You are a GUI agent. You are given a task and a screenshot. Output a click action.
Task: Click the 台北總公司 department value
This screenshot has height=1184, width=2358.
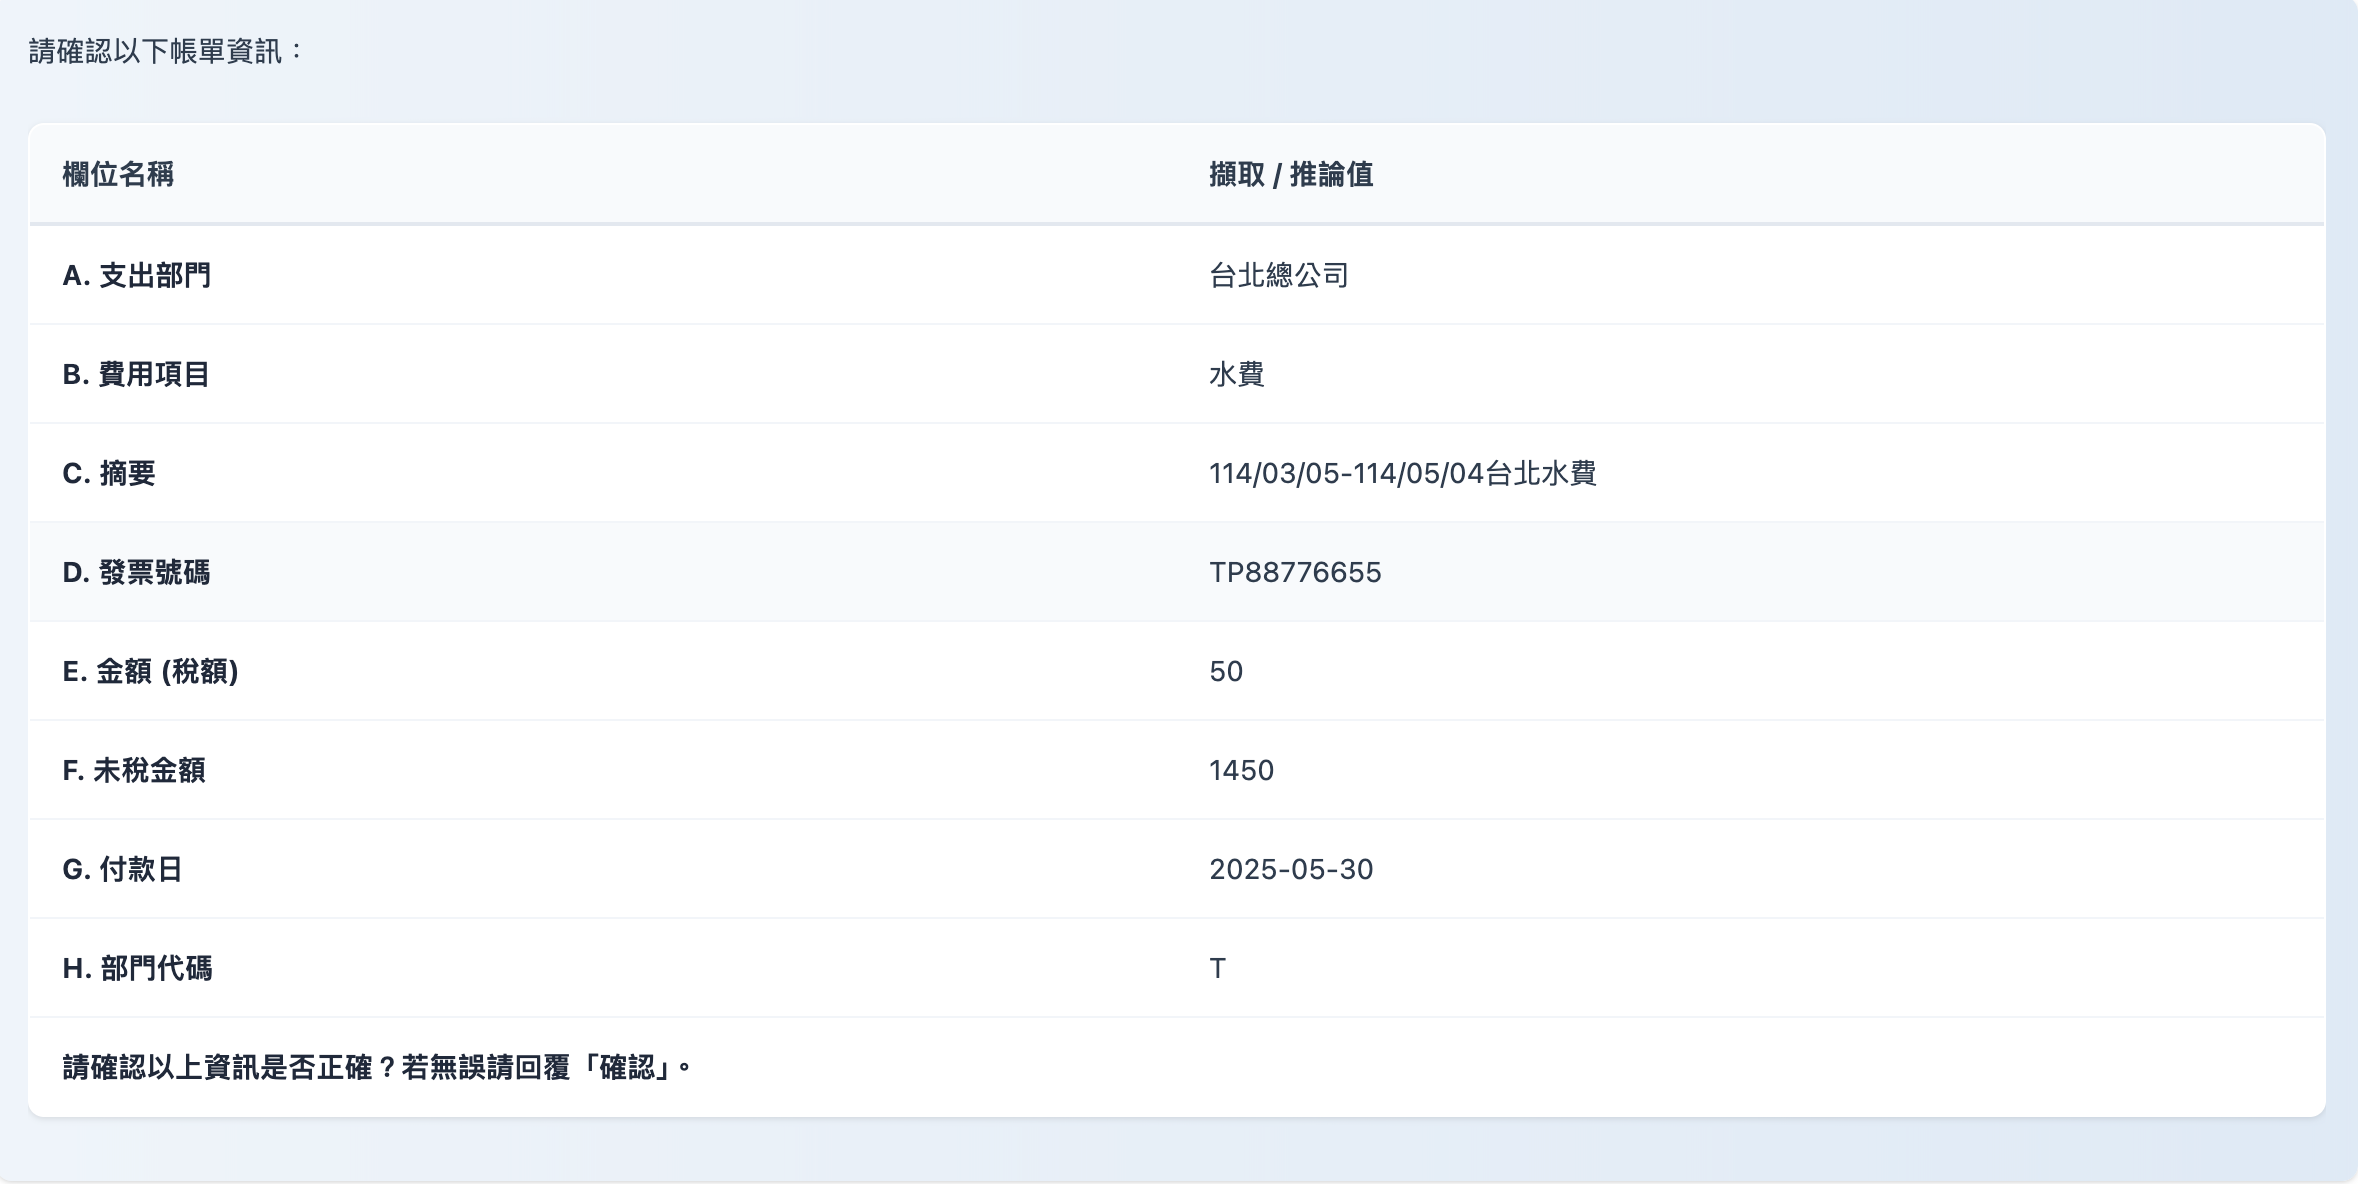[x=1279, y=275]
